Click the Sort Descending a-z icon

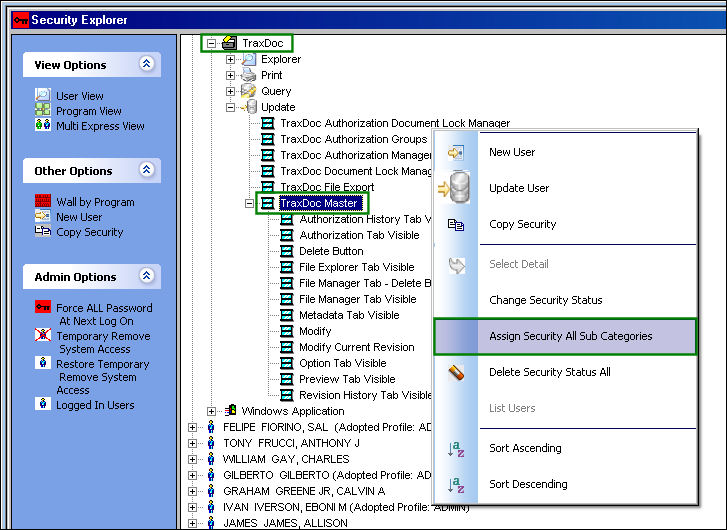456,485
